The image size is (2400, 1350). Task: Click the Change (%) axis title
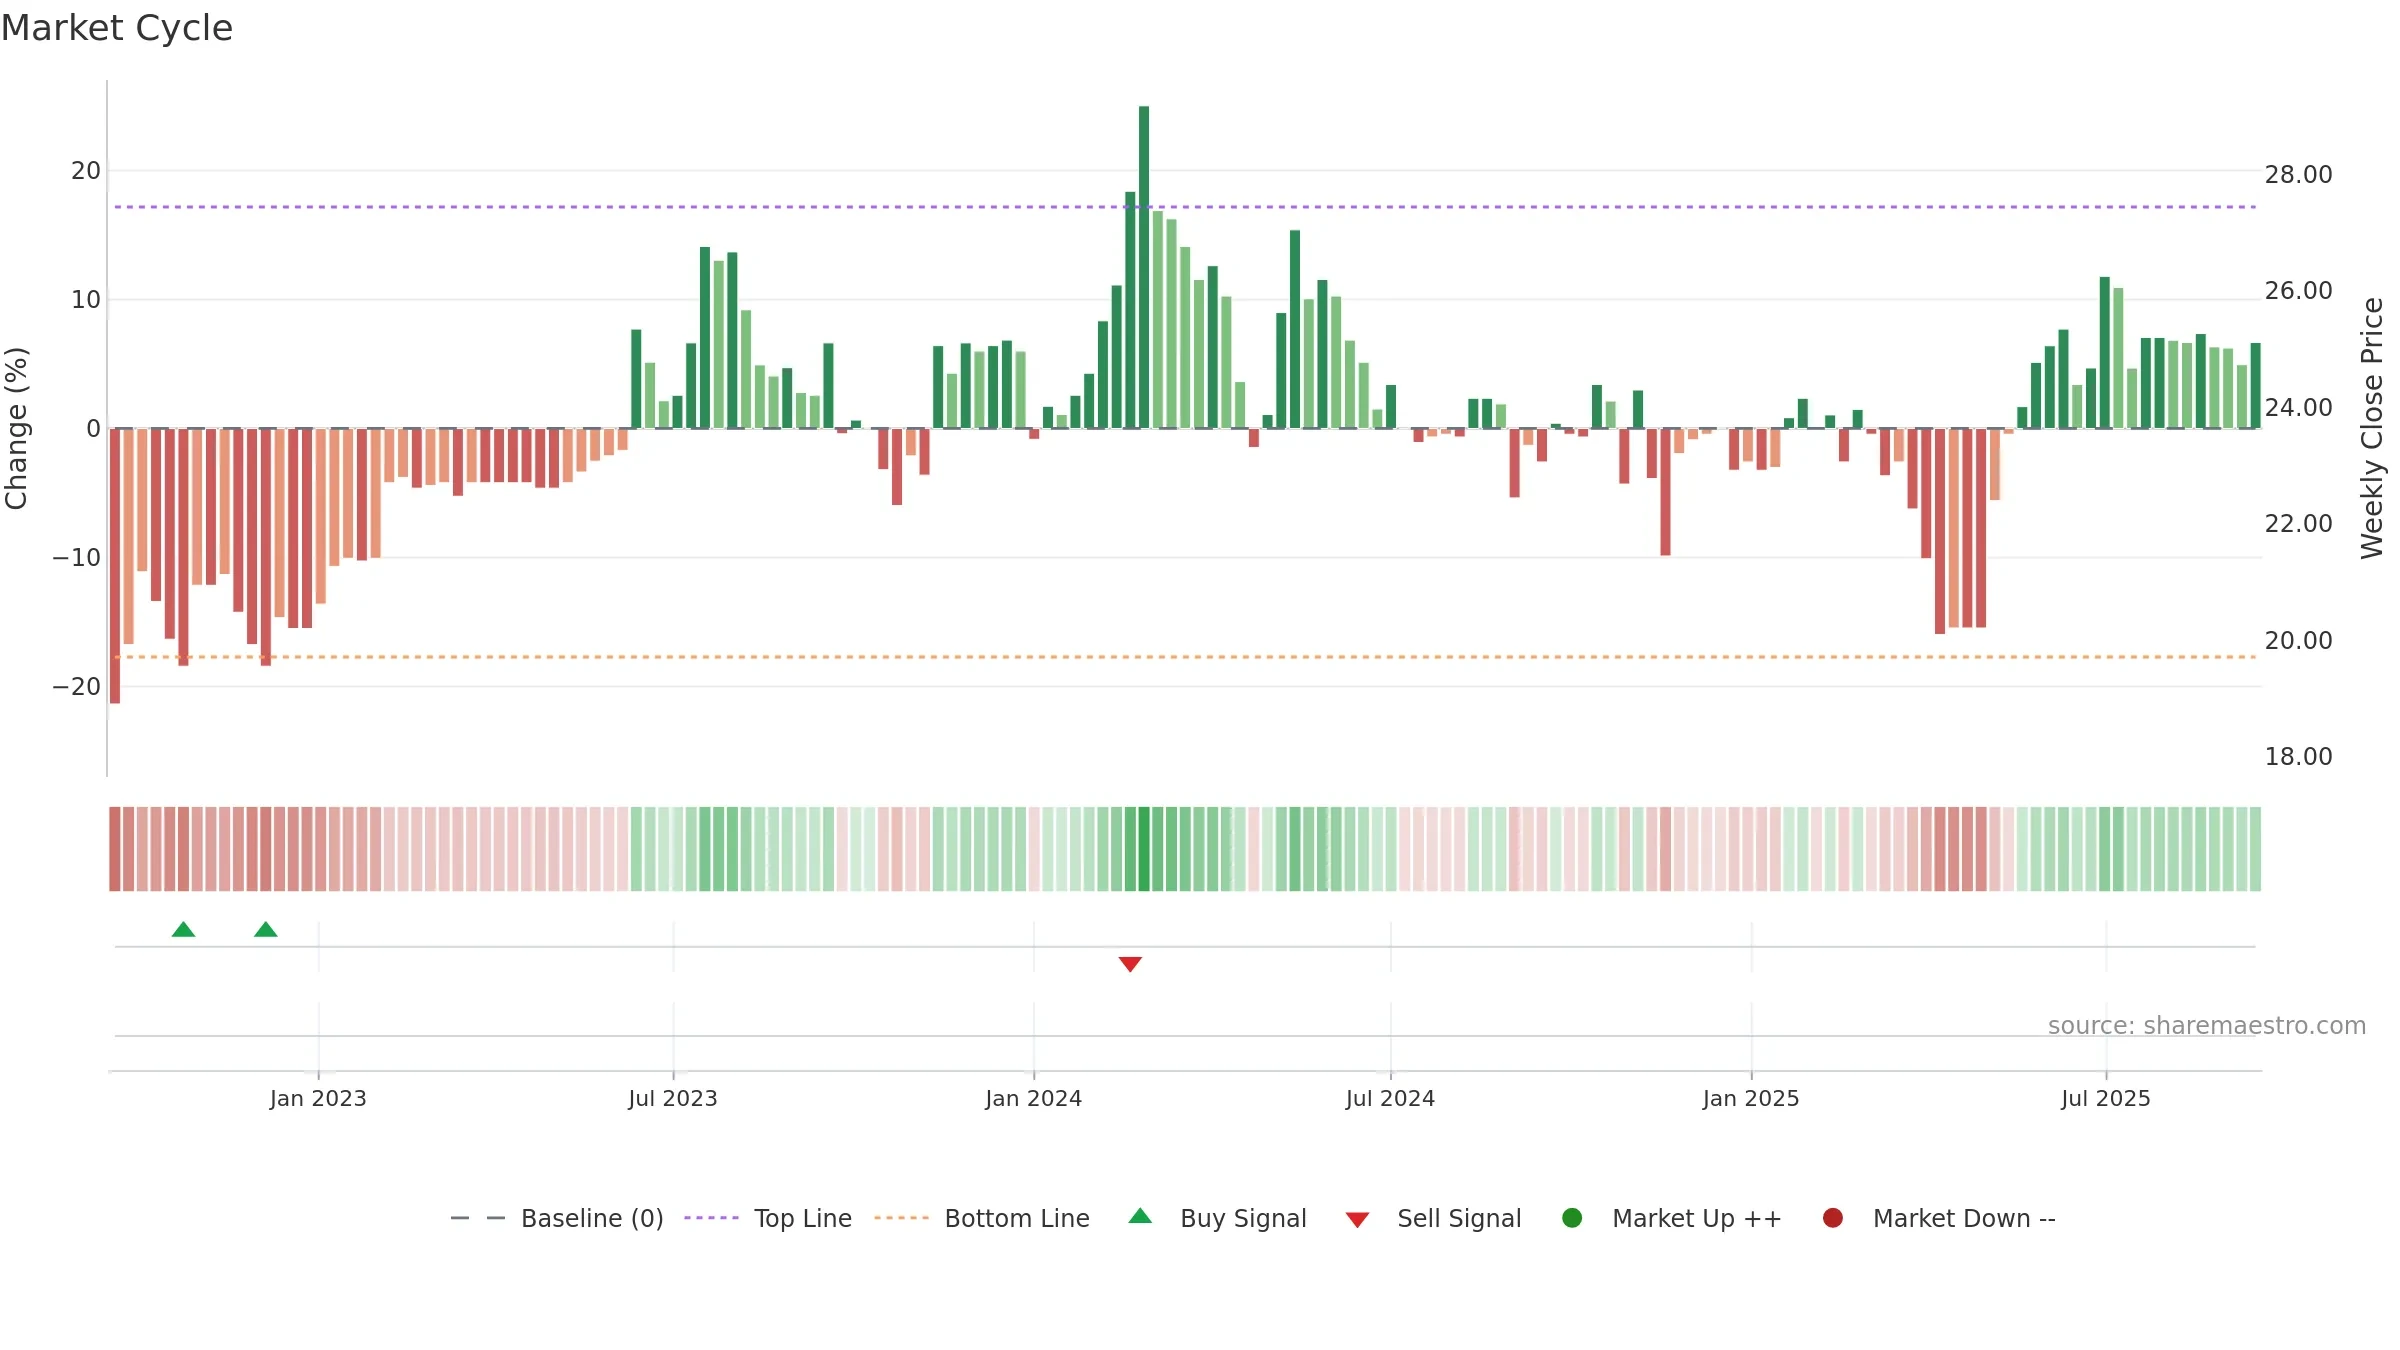coord(16,428)
